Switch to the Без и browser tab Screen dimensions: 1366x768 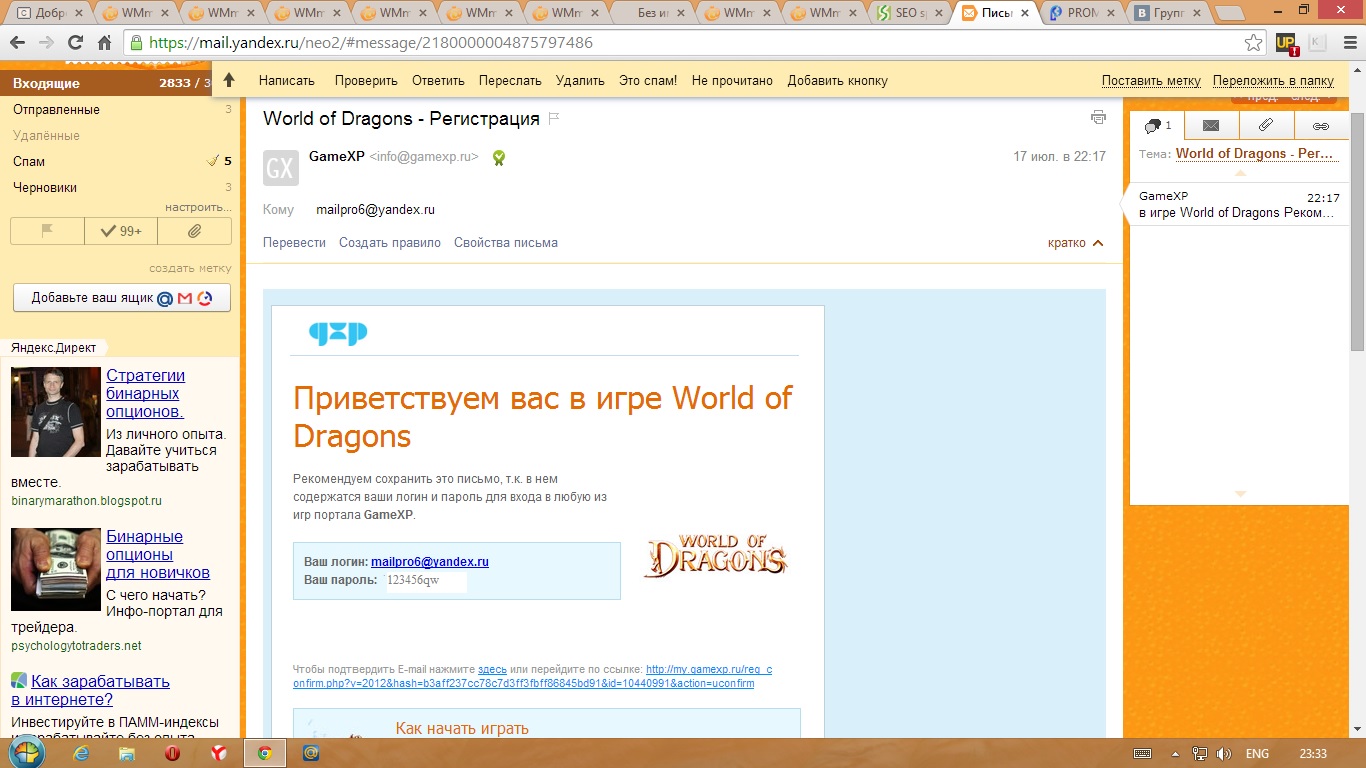pos(651,13)
